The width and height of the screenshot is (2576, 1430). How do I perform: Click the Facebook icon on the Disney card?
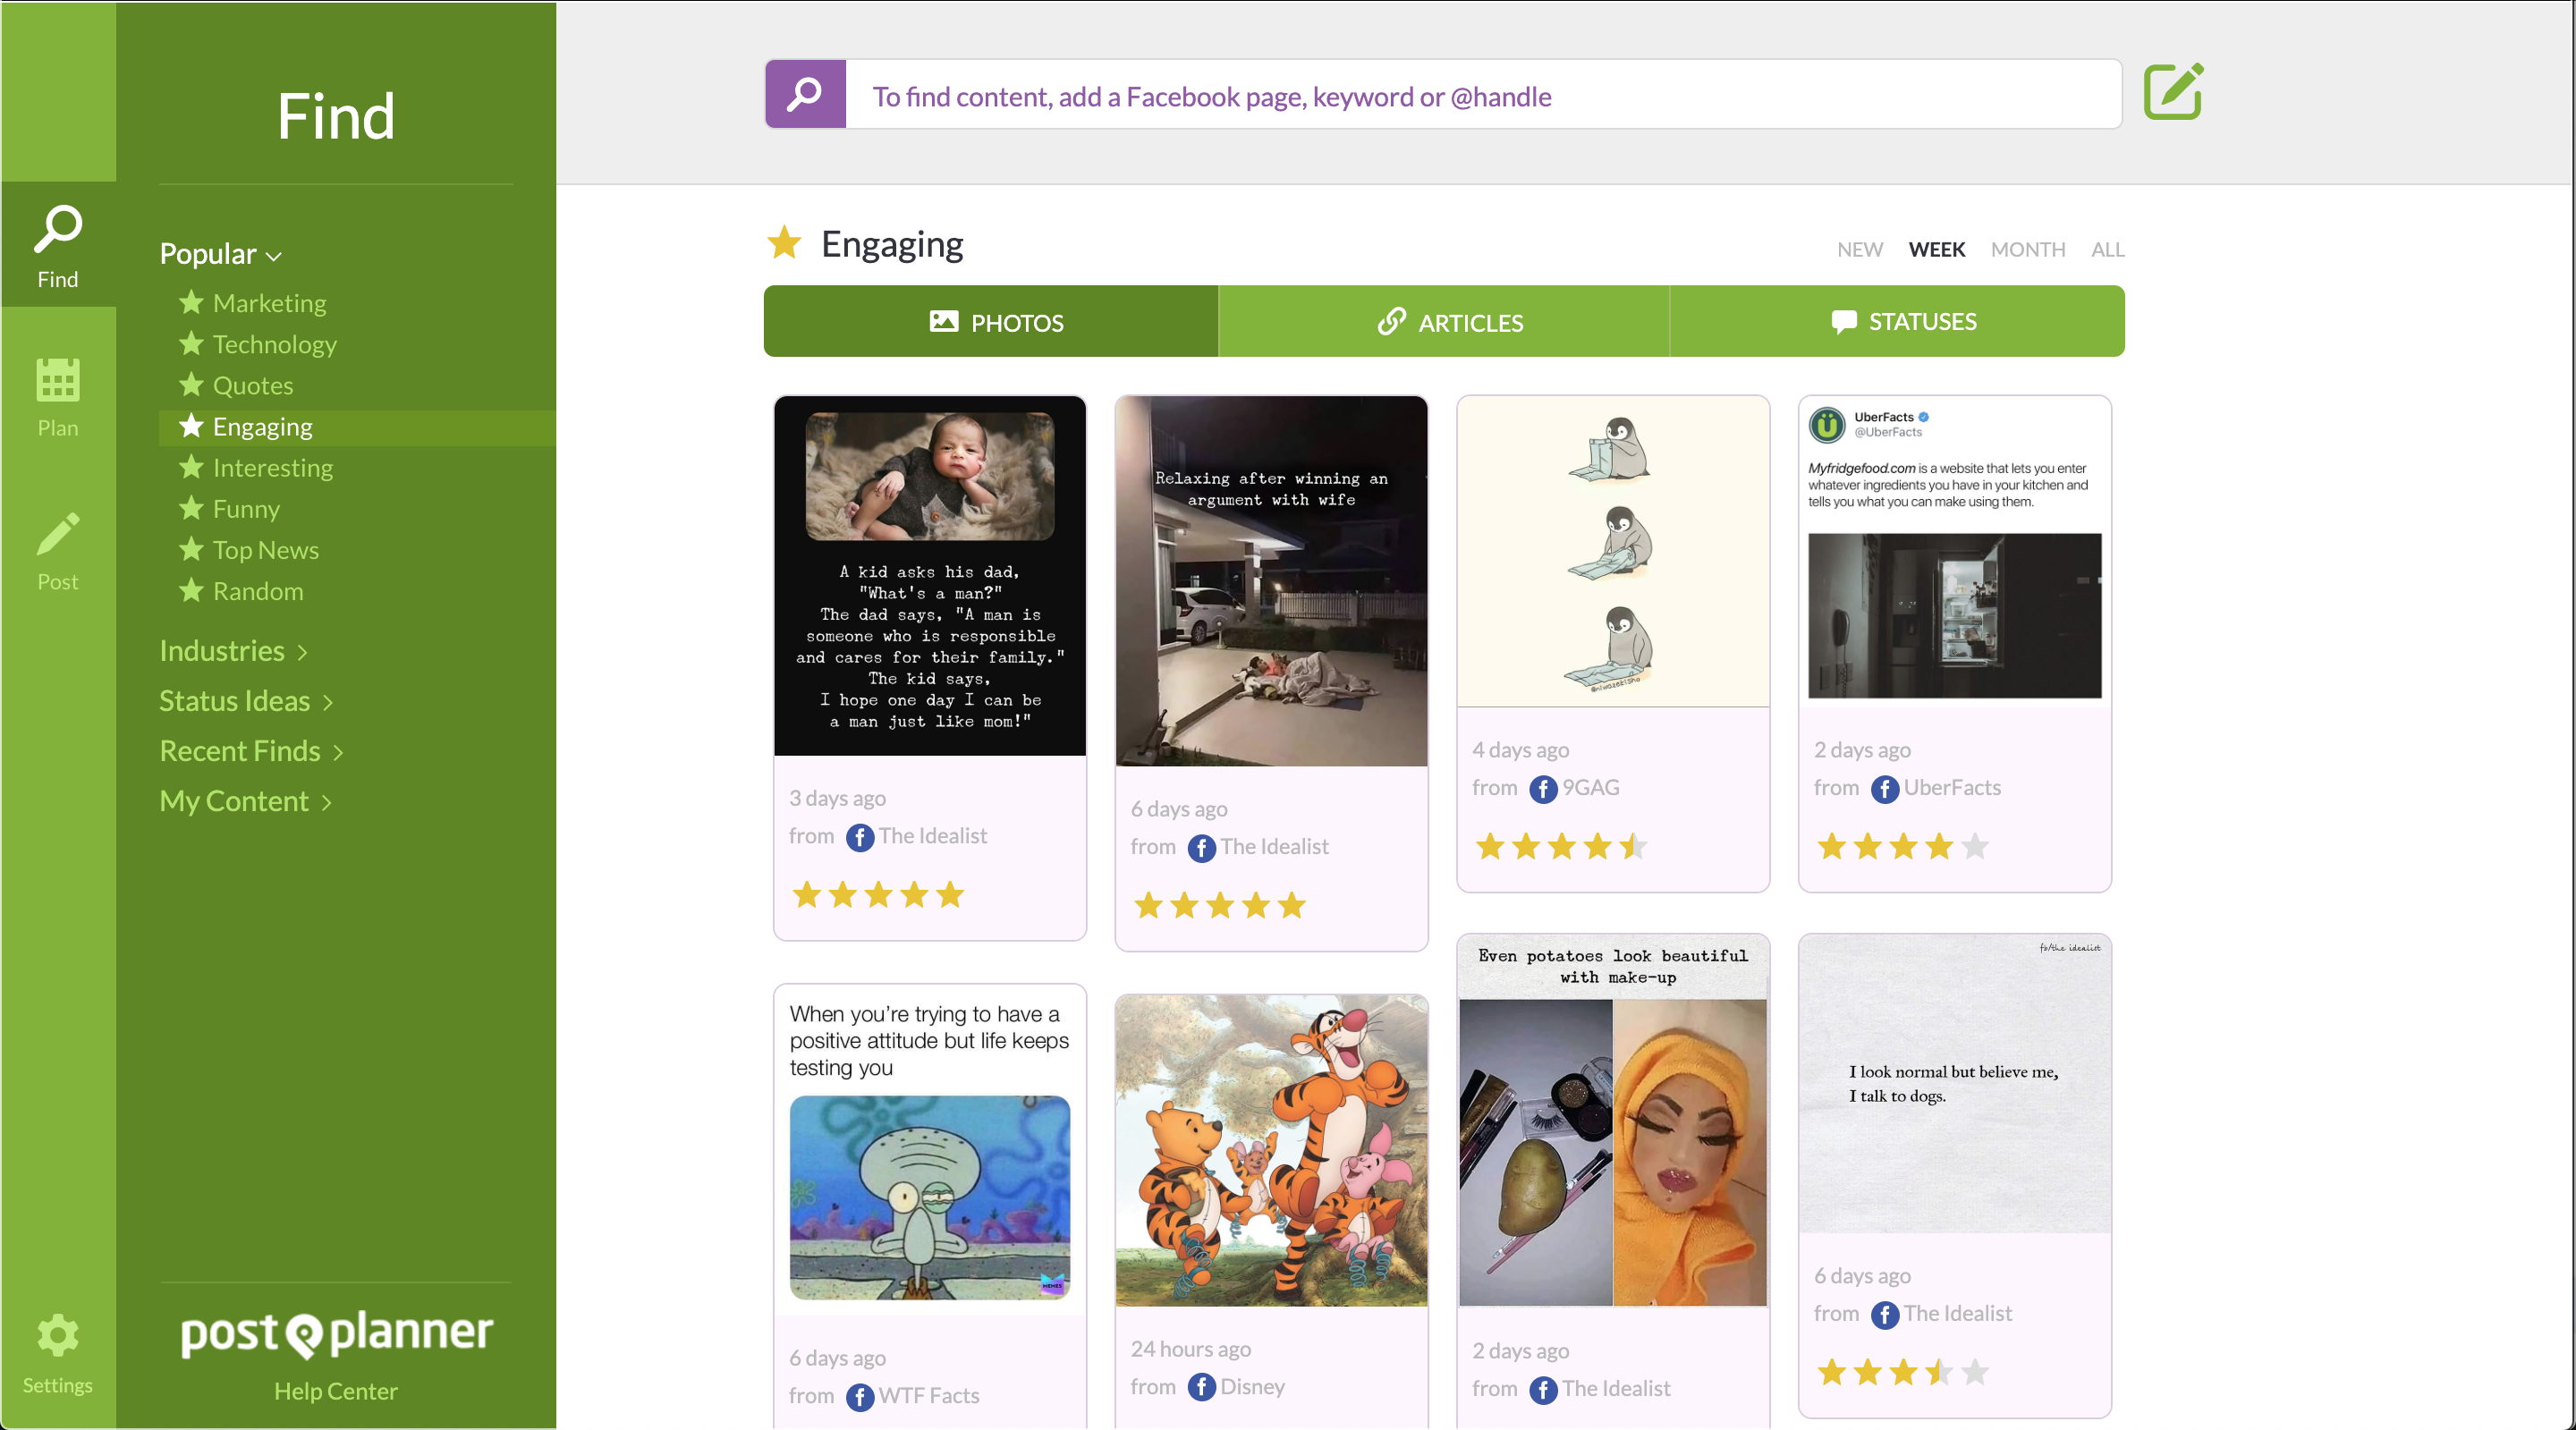pos(1202,1387)
